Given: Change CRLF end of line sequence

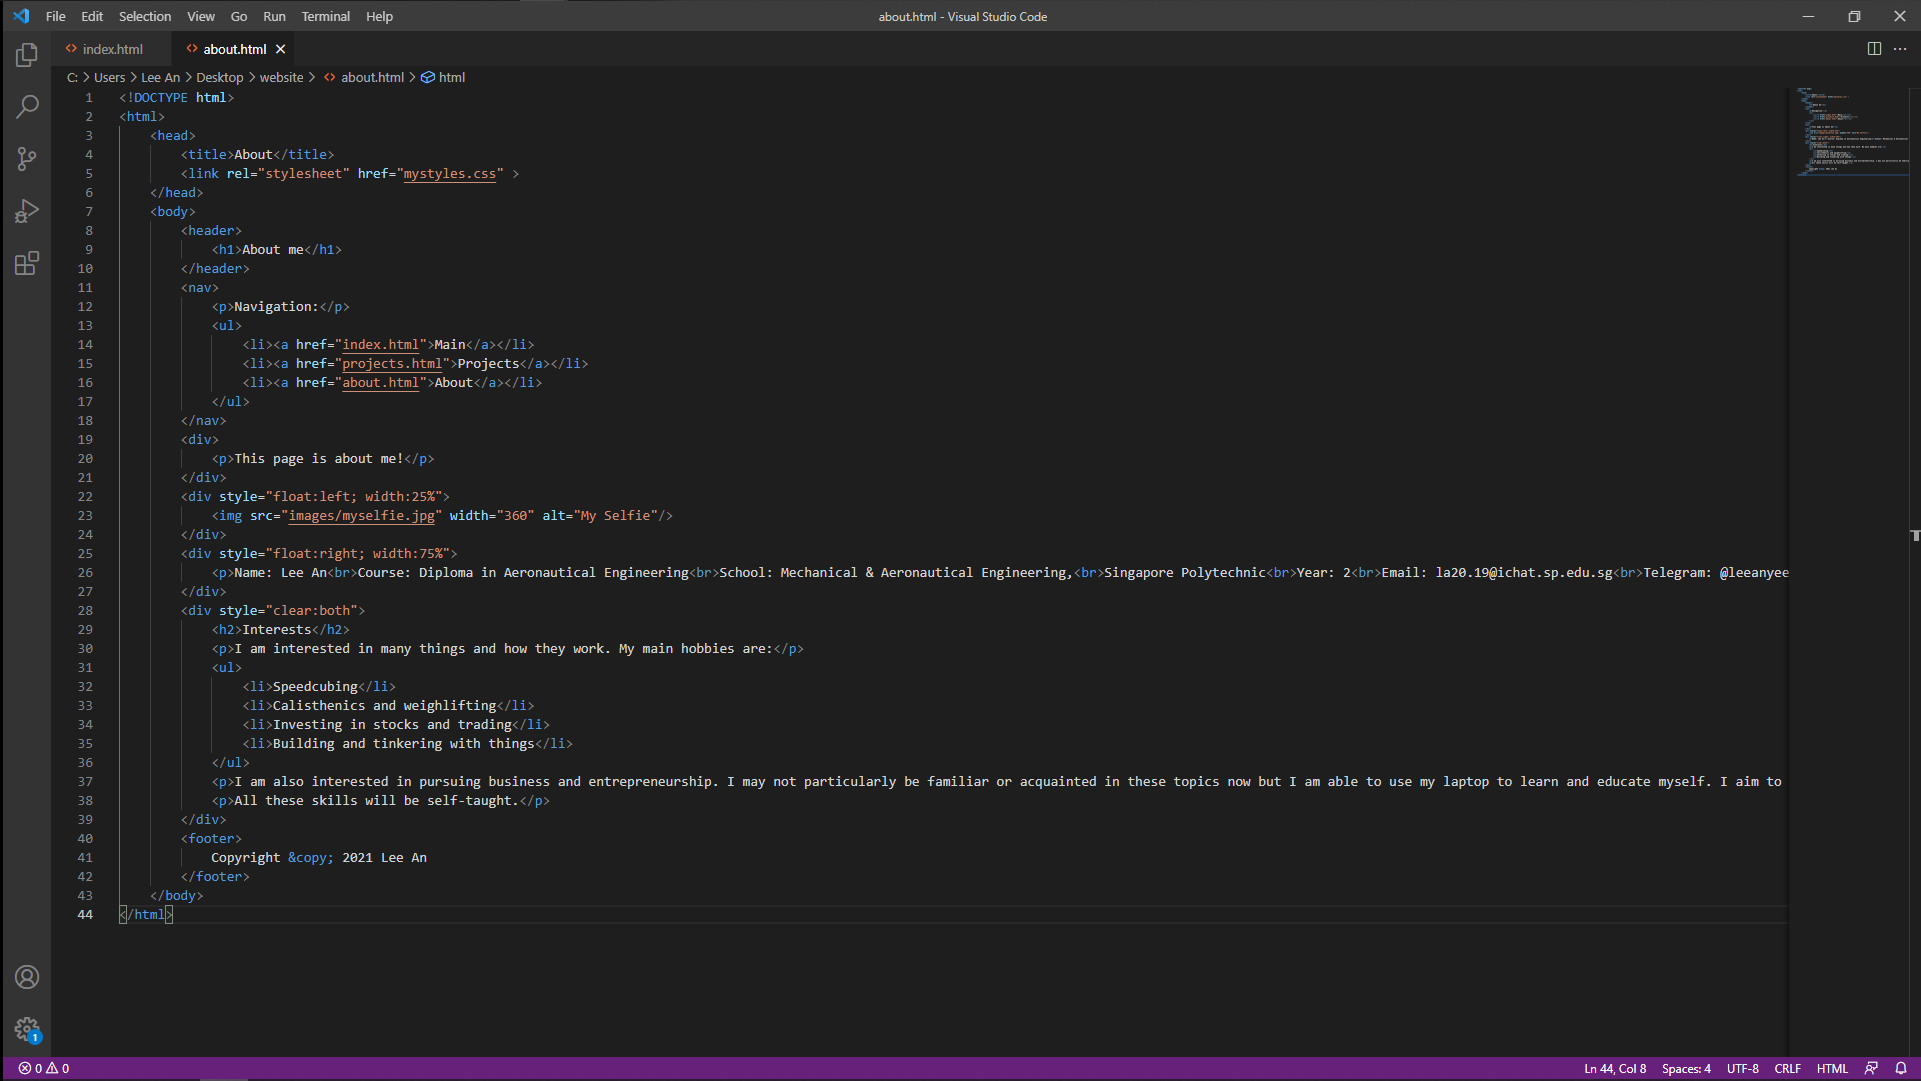Looking at the screenshot, I should [x=1787, y=1068].
